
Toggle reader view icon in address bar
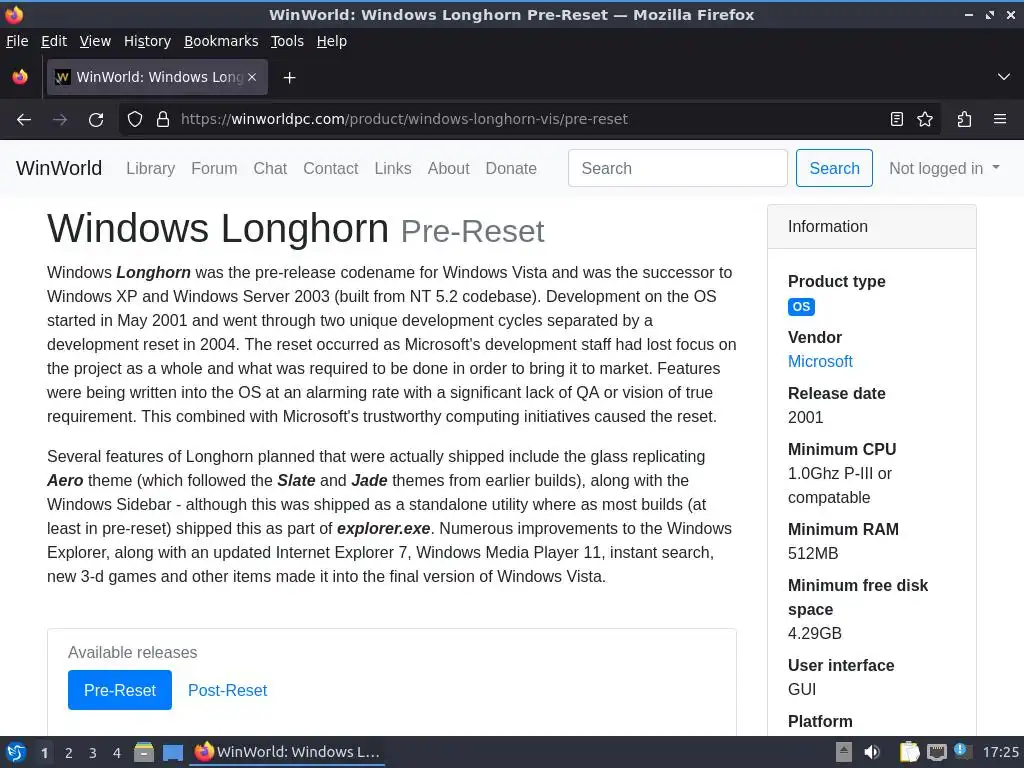click(897, 119)
